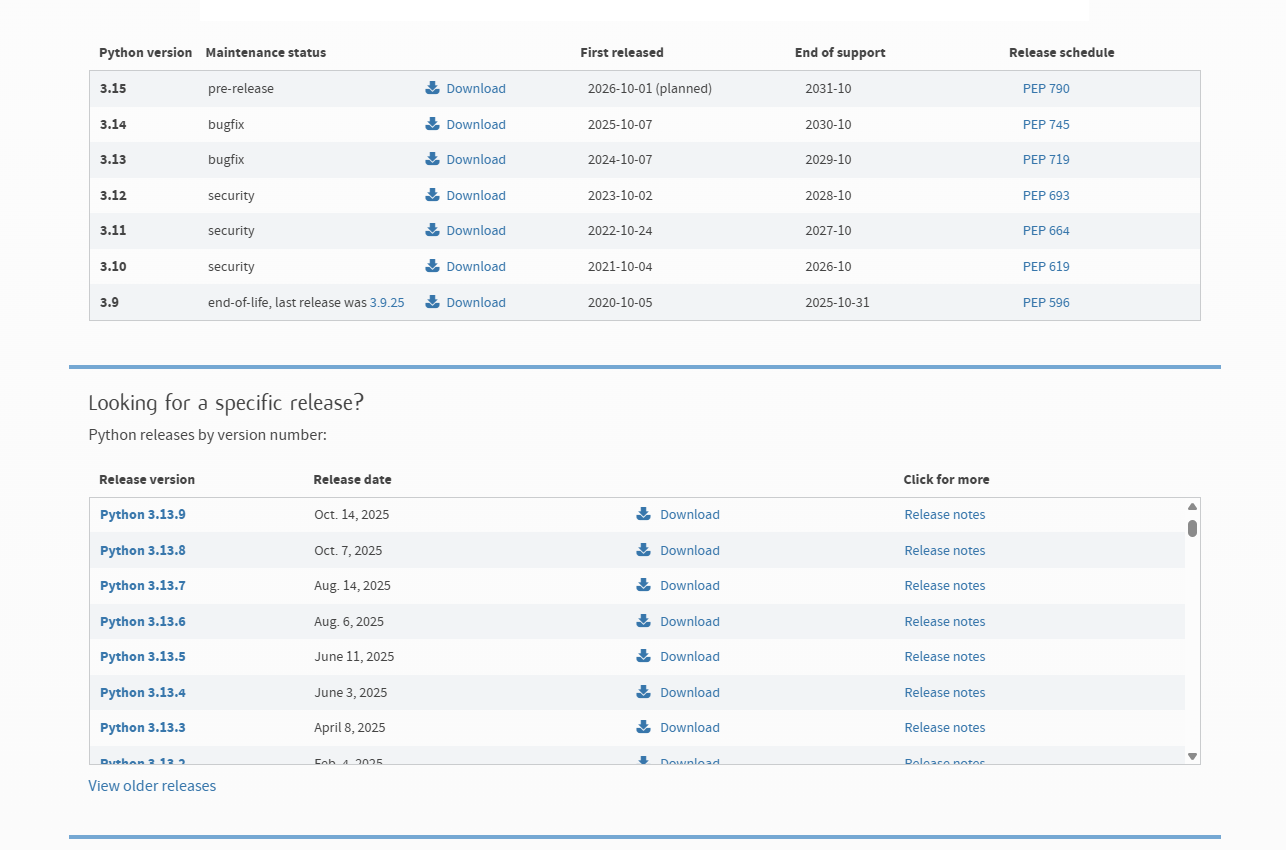The height and width of the screenshot is (850, 1286).
Task: Click the "April 8, 2025" release date
Action: [350, 728]
